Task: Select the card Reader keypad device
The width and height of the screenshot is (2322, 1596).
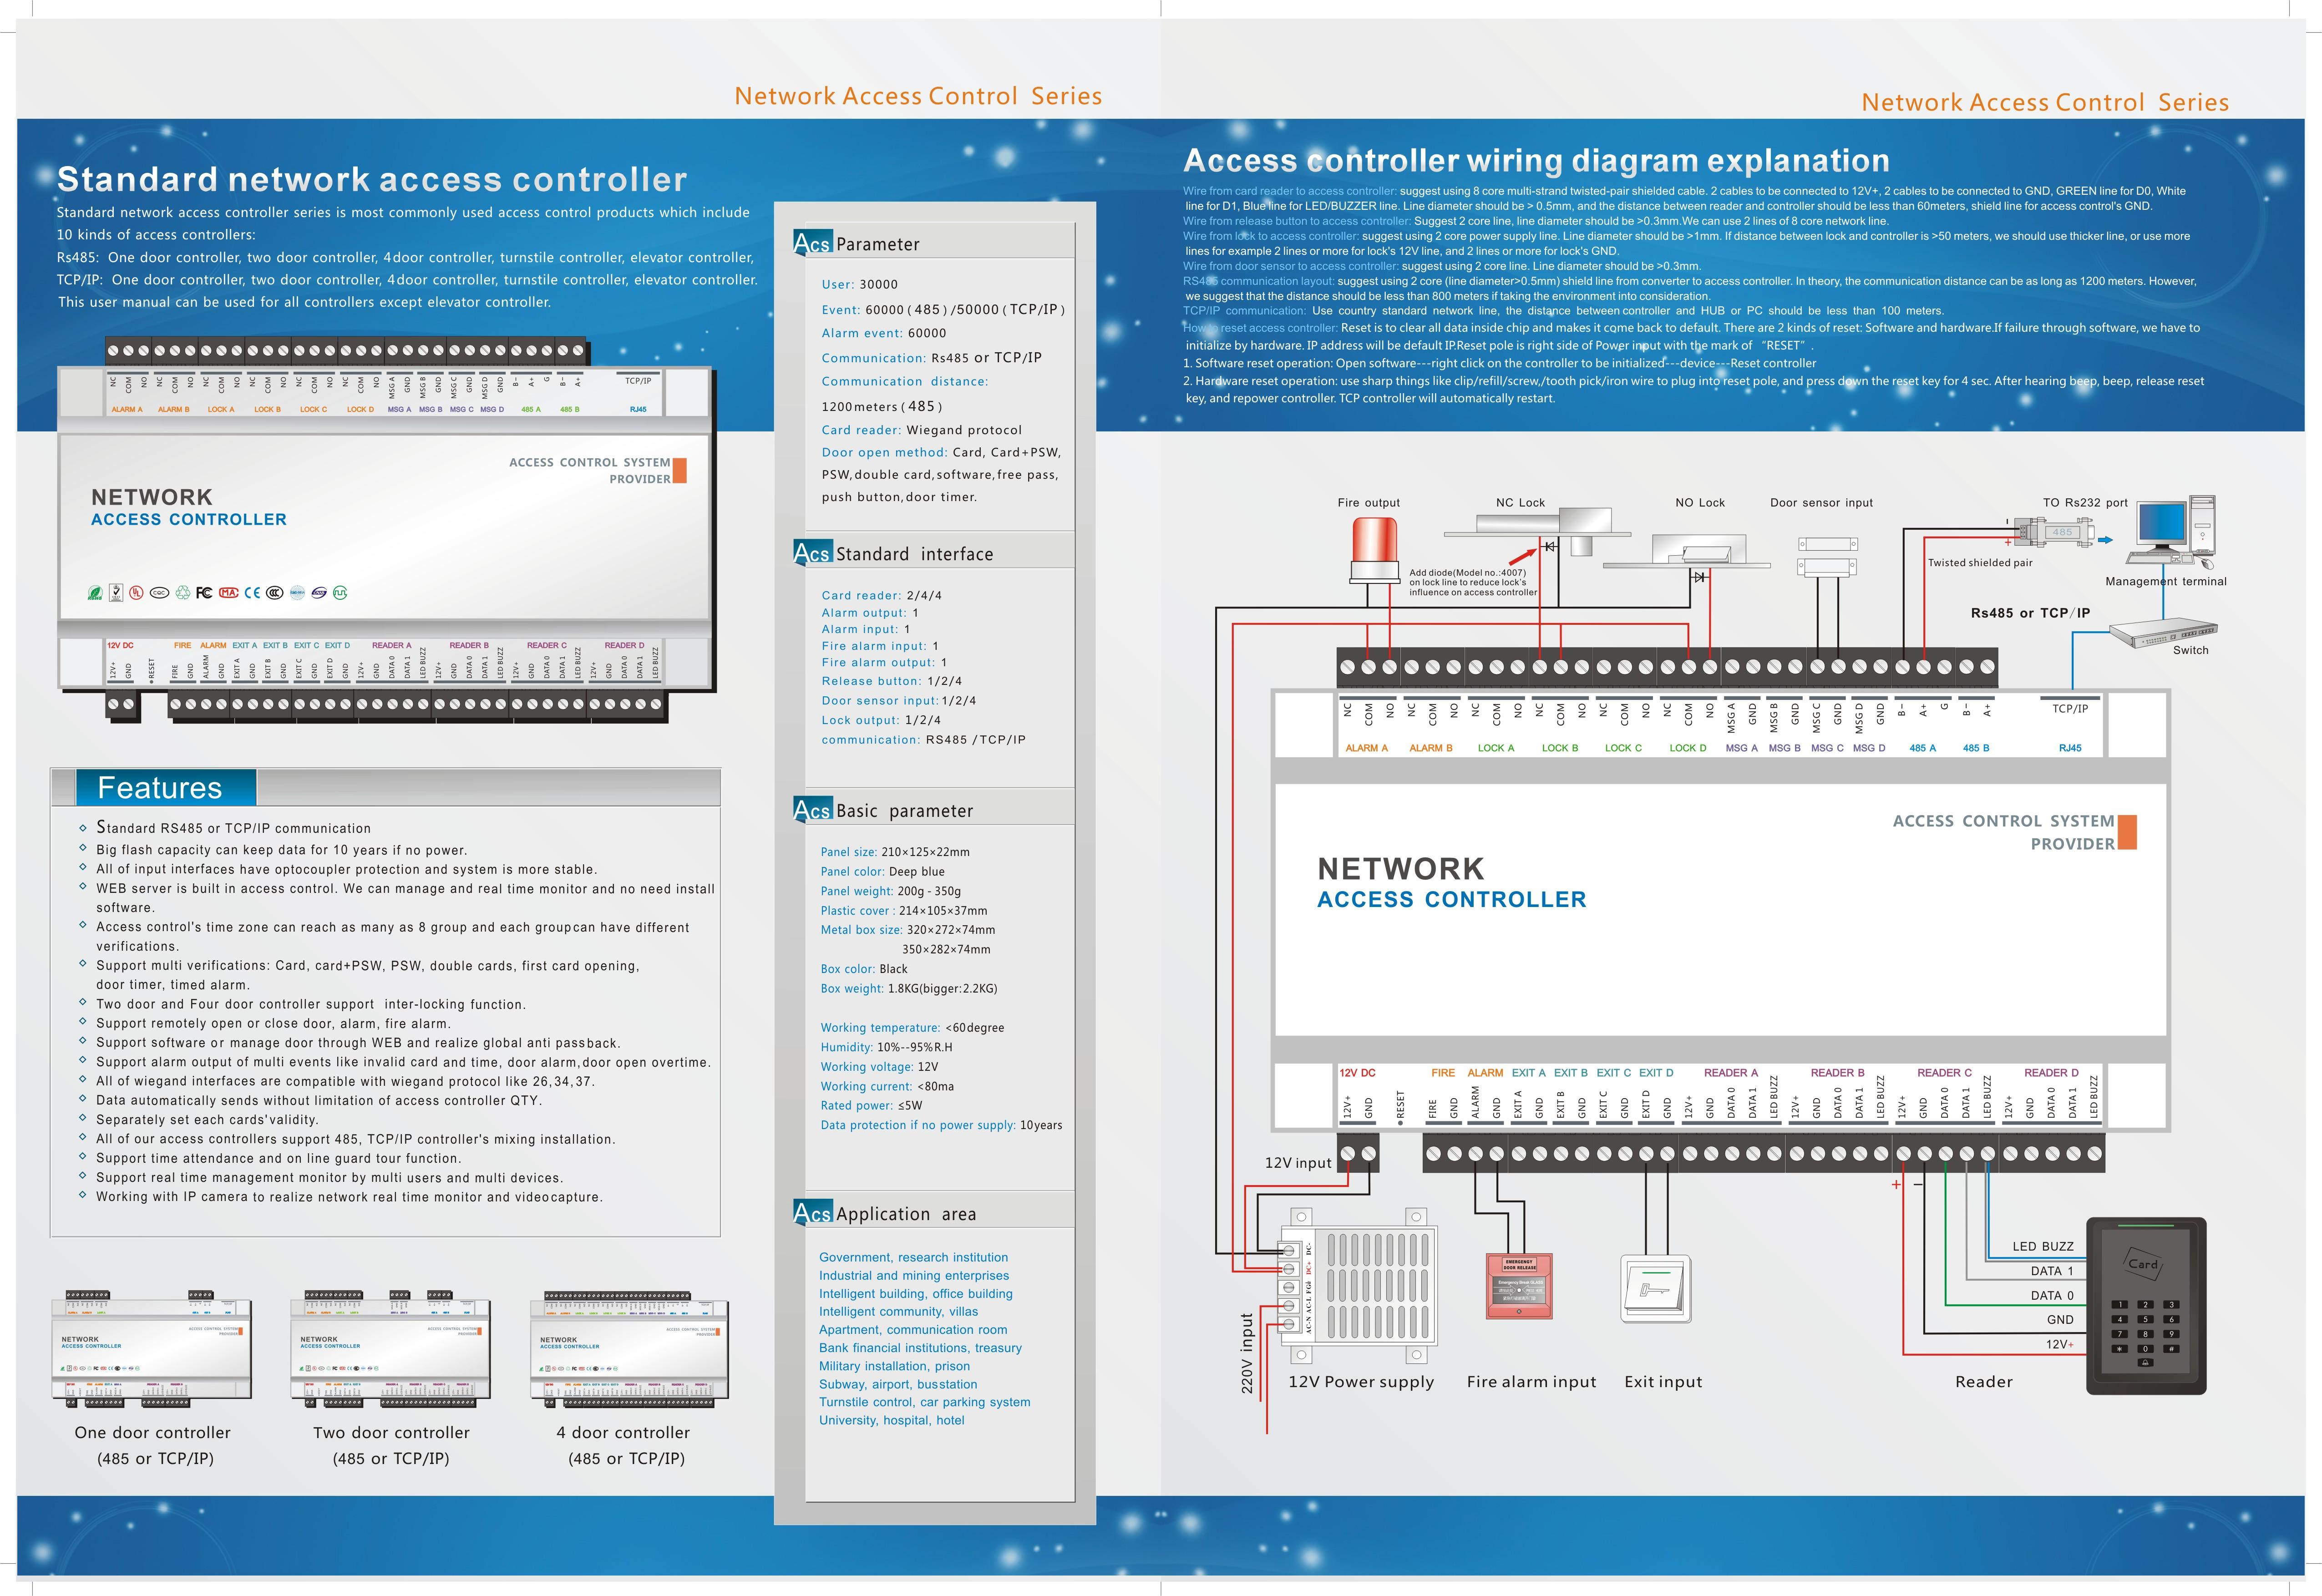Action: tap(2146, 1305)
